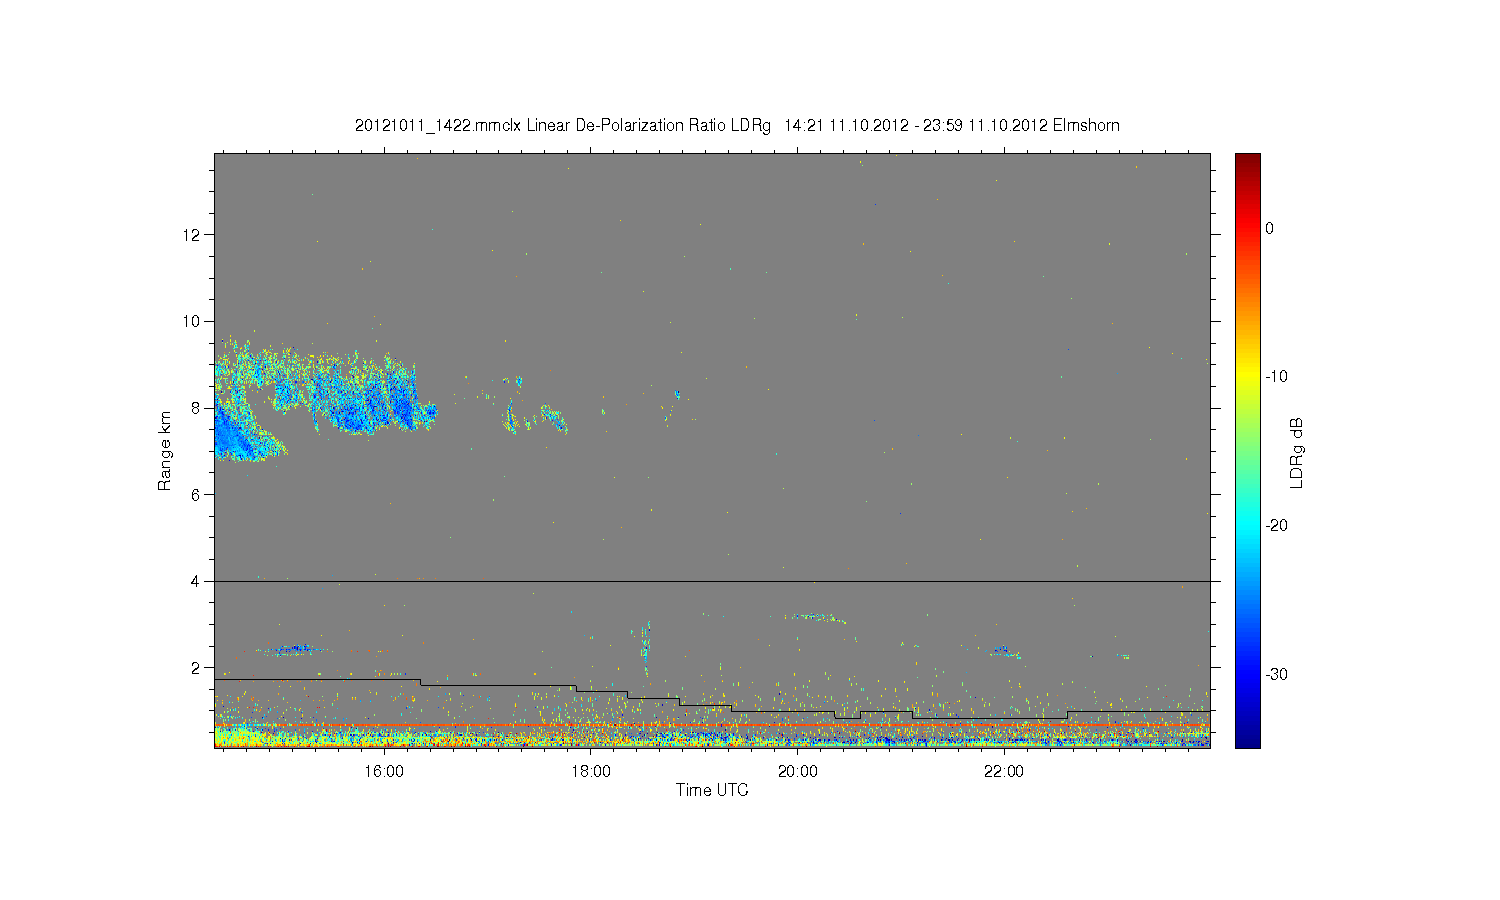Click the '-10' colorbar tick label
This screenshot has width=1500, height=900.
(x=1276, y=377)
